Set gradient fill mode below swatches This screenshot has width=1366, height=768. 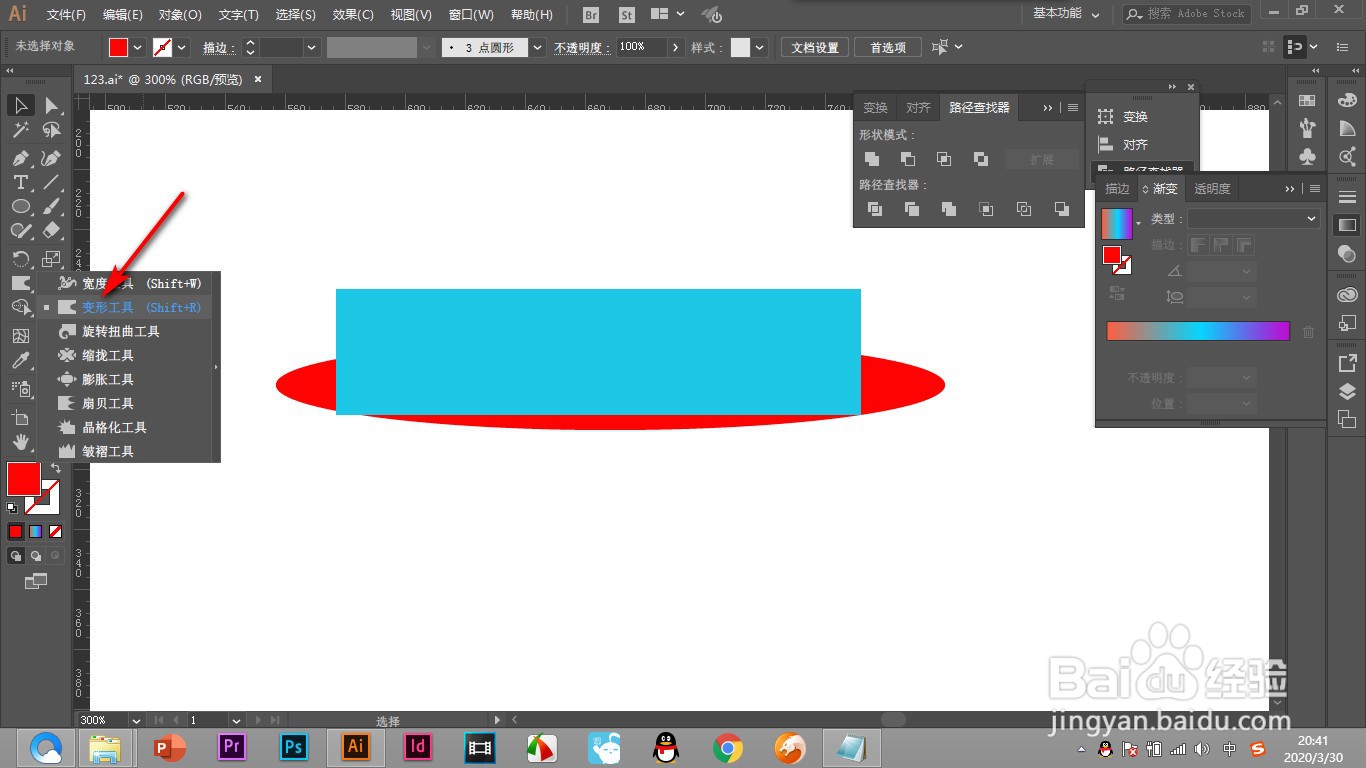(36, 531)
